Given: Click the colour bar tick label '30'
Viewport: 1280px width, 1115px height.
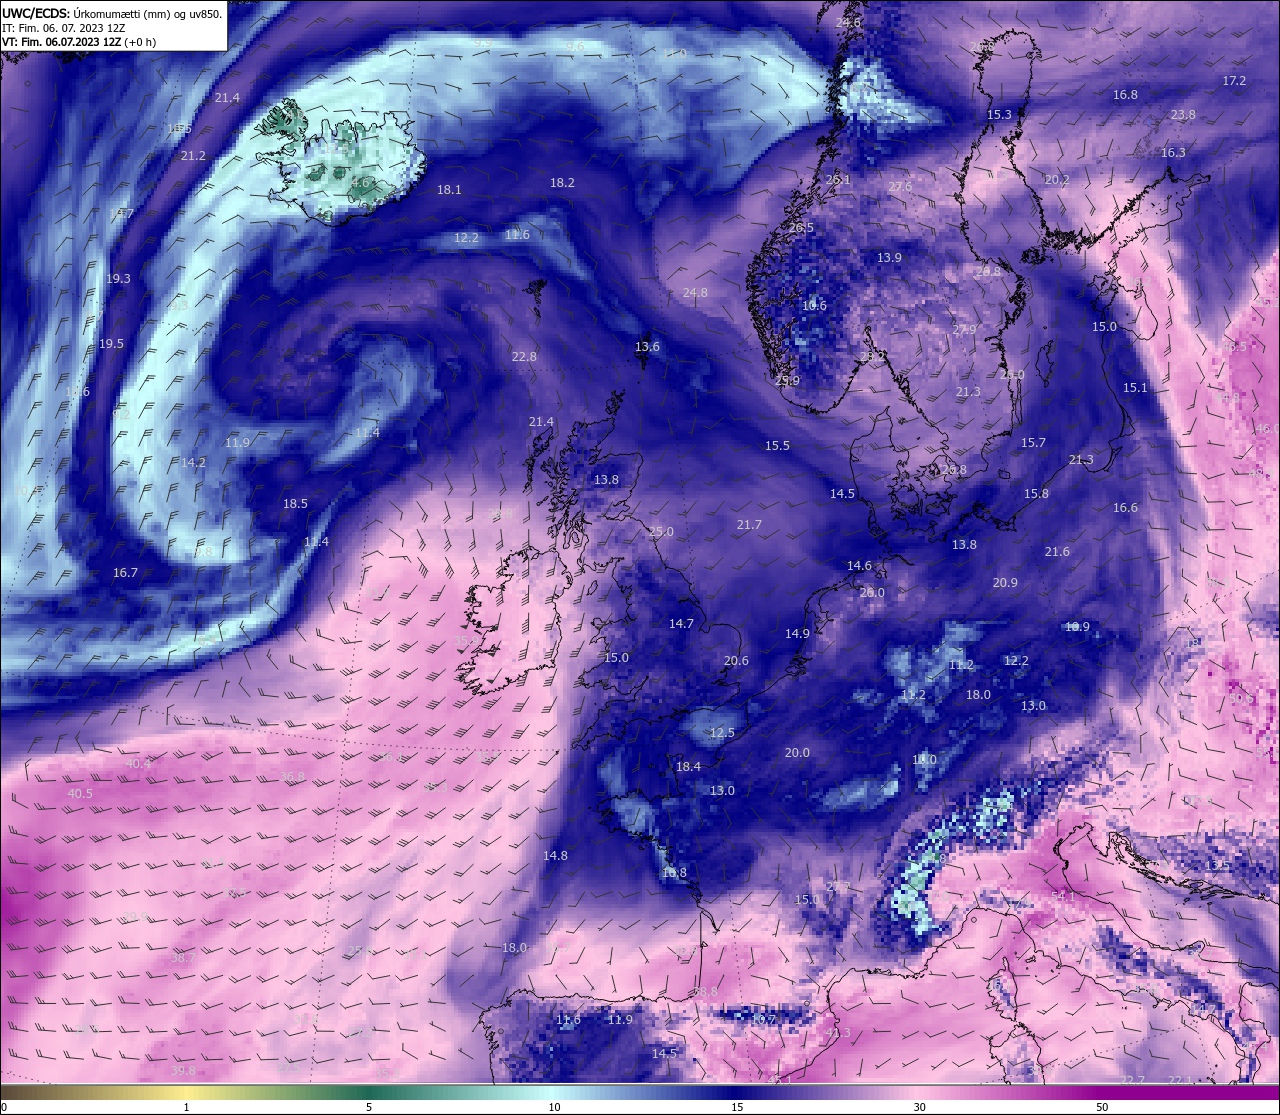Looking at the screenshot, I should click(x=919, y=1107).
